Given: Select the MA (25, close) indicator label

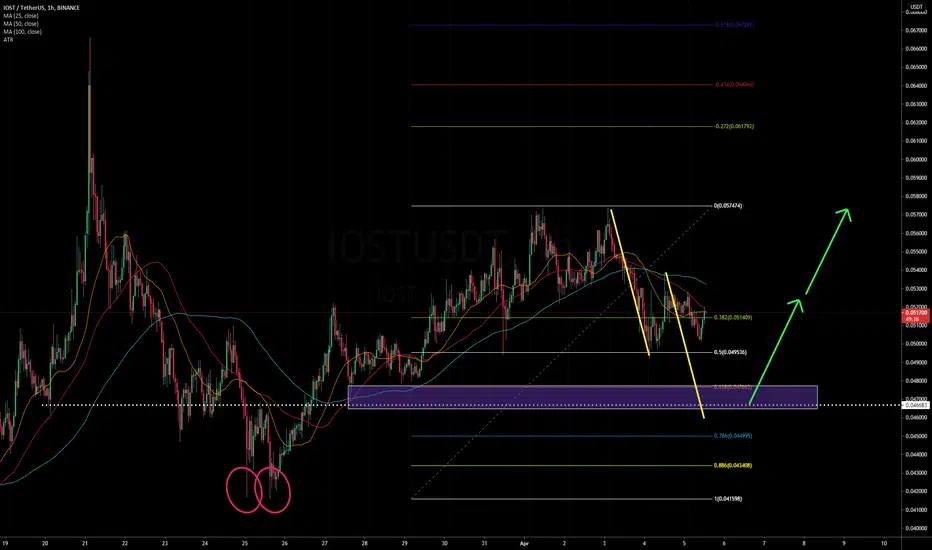Looking at the screenshot, I should (x=20, y=16).
